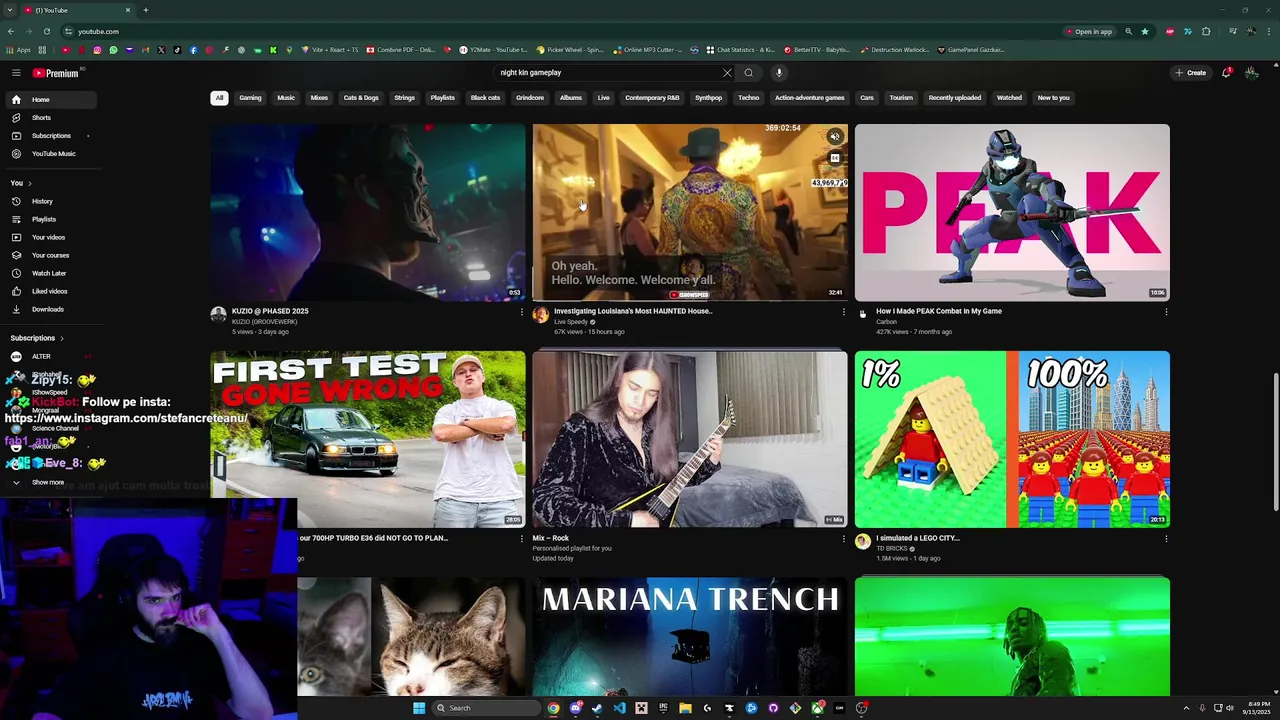Open Your videos in the sidebar
This screenshot has height=720, width=1280.
pos(50,237)
